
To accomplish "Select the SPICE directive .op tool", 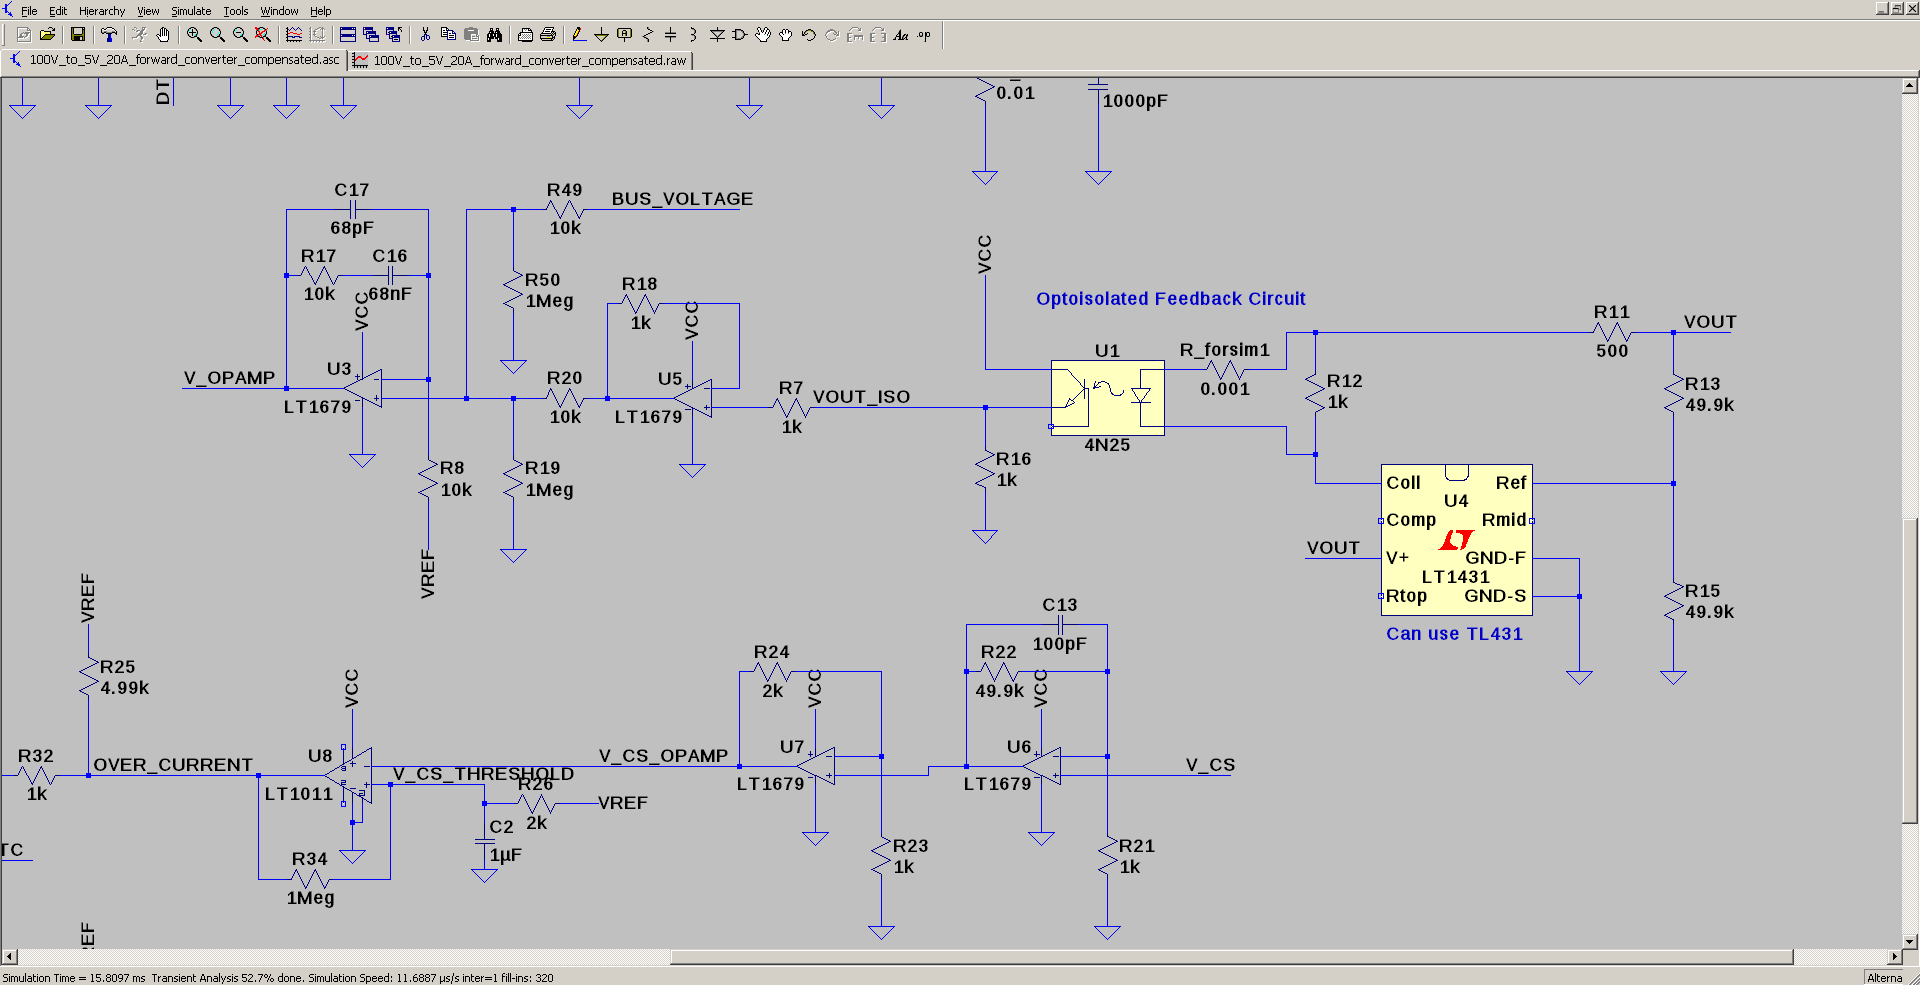I will (924, 35).
